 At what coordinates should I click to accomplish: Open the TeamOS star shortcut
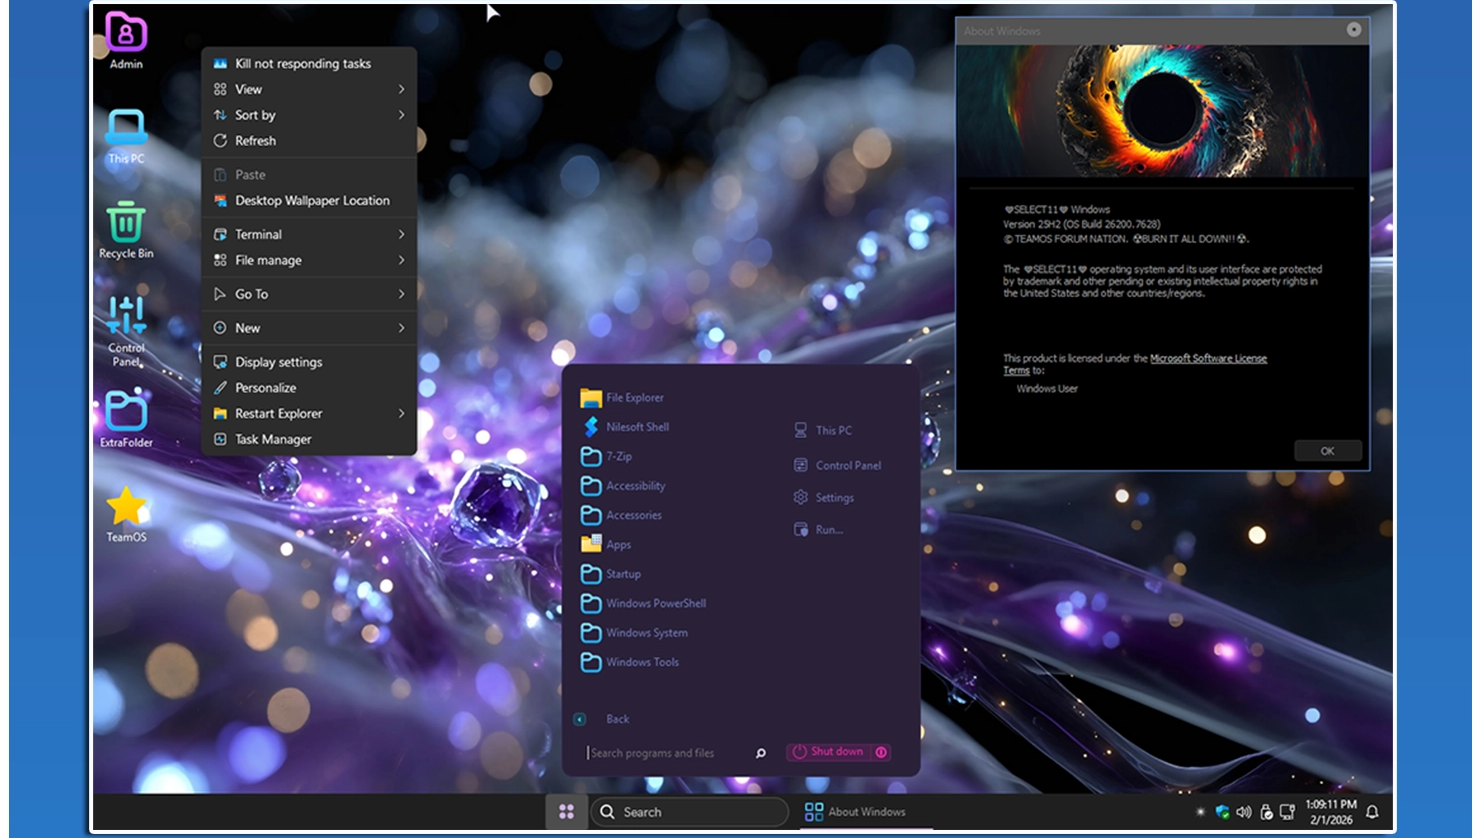point(126,509)
